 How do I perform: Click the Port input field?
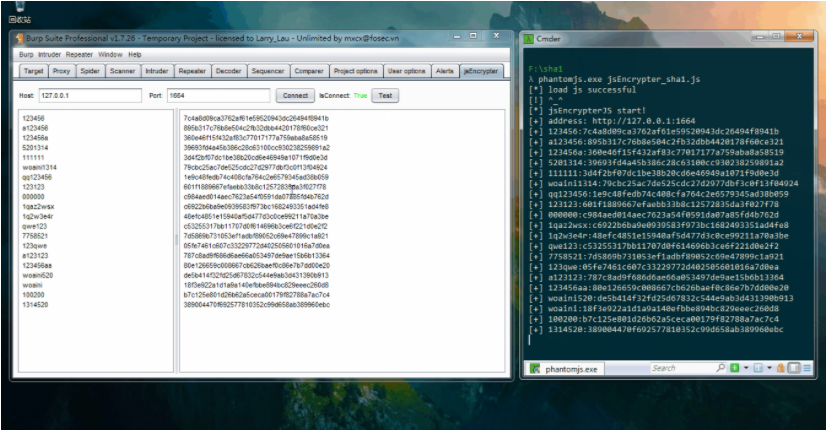pos(218,95)
